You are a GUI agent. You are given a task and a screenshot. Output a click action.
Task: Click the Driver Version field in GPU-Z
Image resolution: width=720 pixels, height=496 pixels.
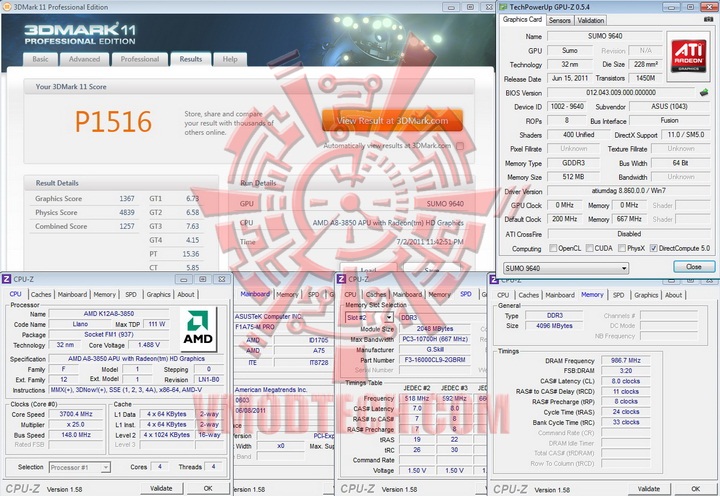[x=629, y=191]
